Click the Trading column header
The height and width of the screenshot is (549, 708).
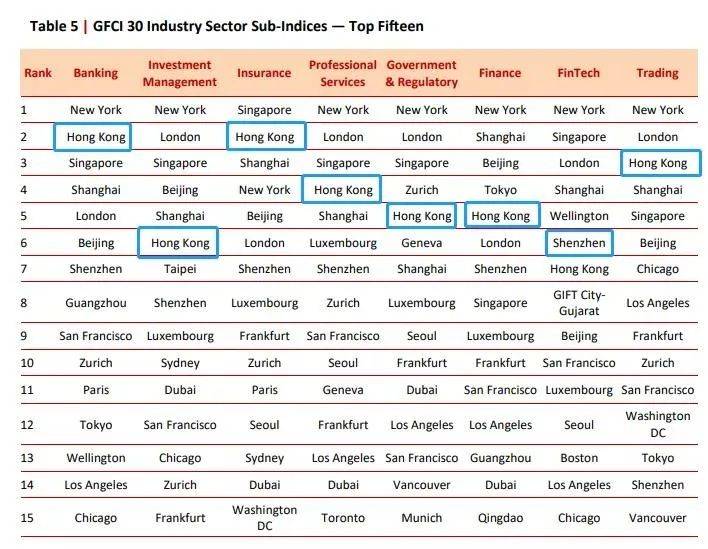pyautogui.click(x=657, y=73)
